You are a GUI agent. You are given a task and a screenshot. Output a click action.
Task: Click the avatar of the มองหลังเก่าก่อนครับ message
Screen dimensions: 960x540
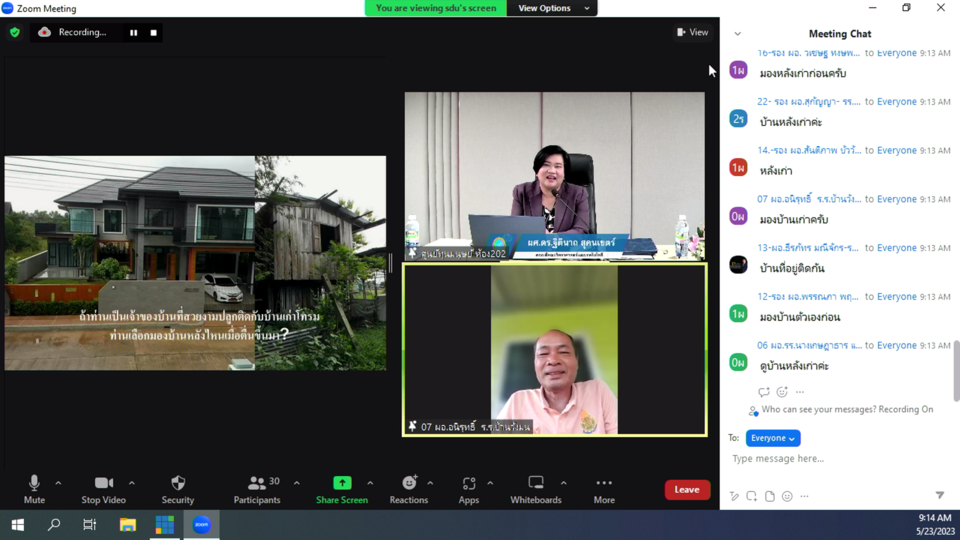[x=738, y=70]
